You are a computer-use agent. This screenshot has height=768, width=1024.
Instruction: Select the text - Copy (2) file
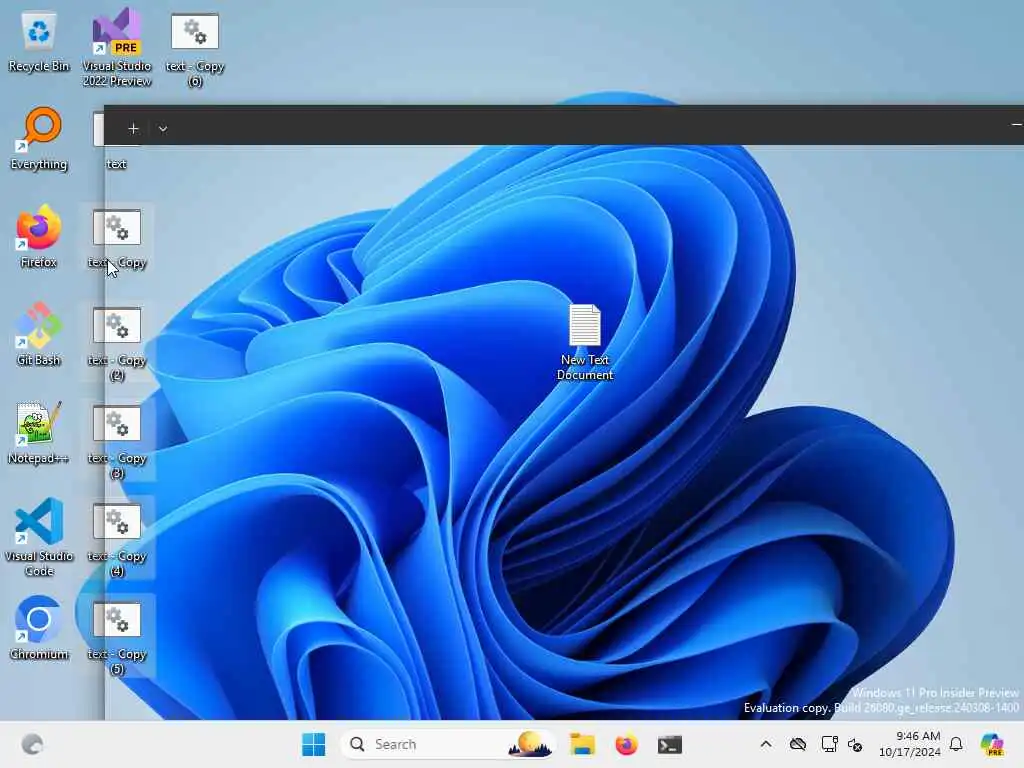pyautogui.click(x=117, y=344)
